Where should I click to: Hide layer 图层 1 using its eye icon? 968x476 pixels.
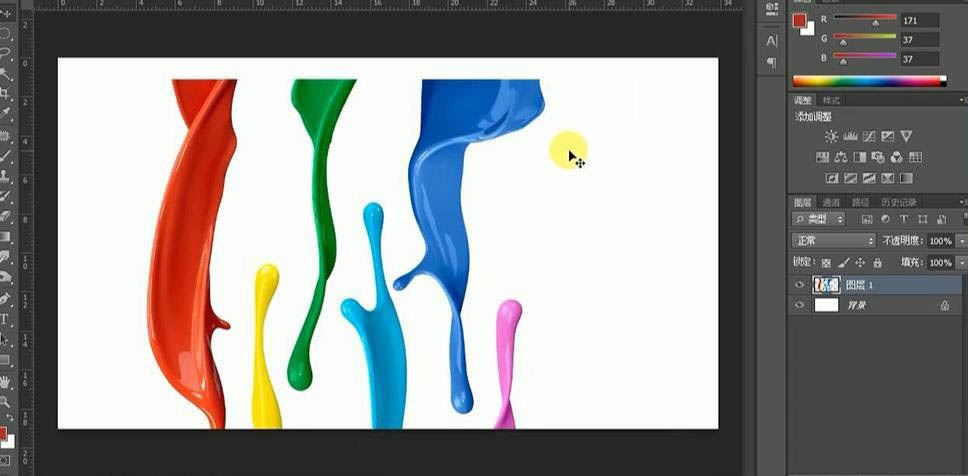(799, 285)
